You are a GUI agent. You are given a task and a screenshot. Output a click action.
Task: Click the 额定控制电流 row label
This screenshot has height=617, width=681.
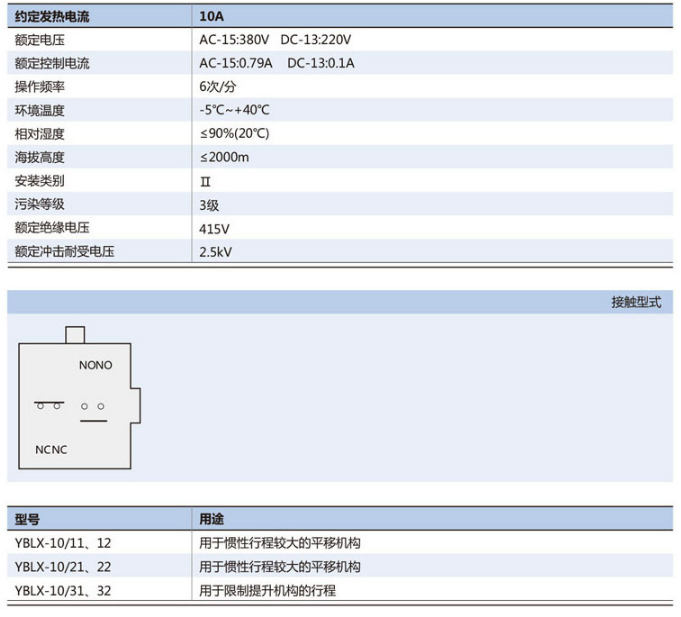click(51, 63)
